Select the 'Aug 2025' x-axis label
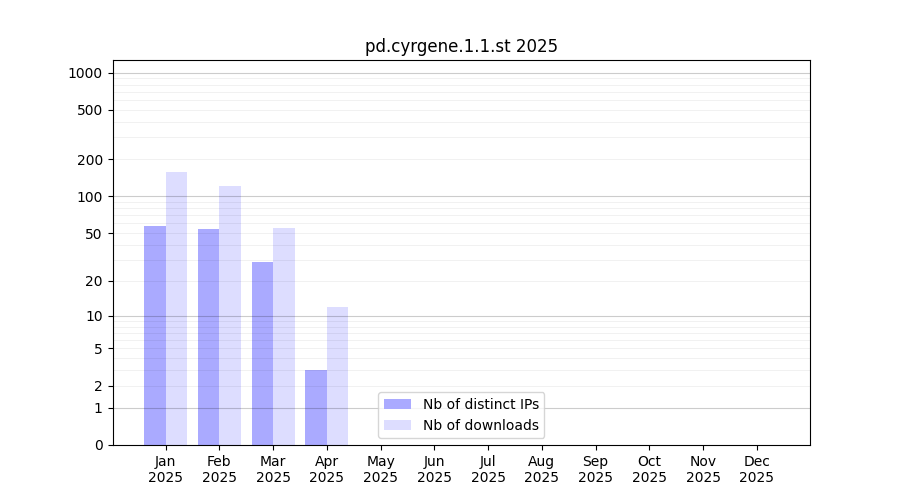The width and height of the screenshot is (900, 500). [x=541, y=469]
